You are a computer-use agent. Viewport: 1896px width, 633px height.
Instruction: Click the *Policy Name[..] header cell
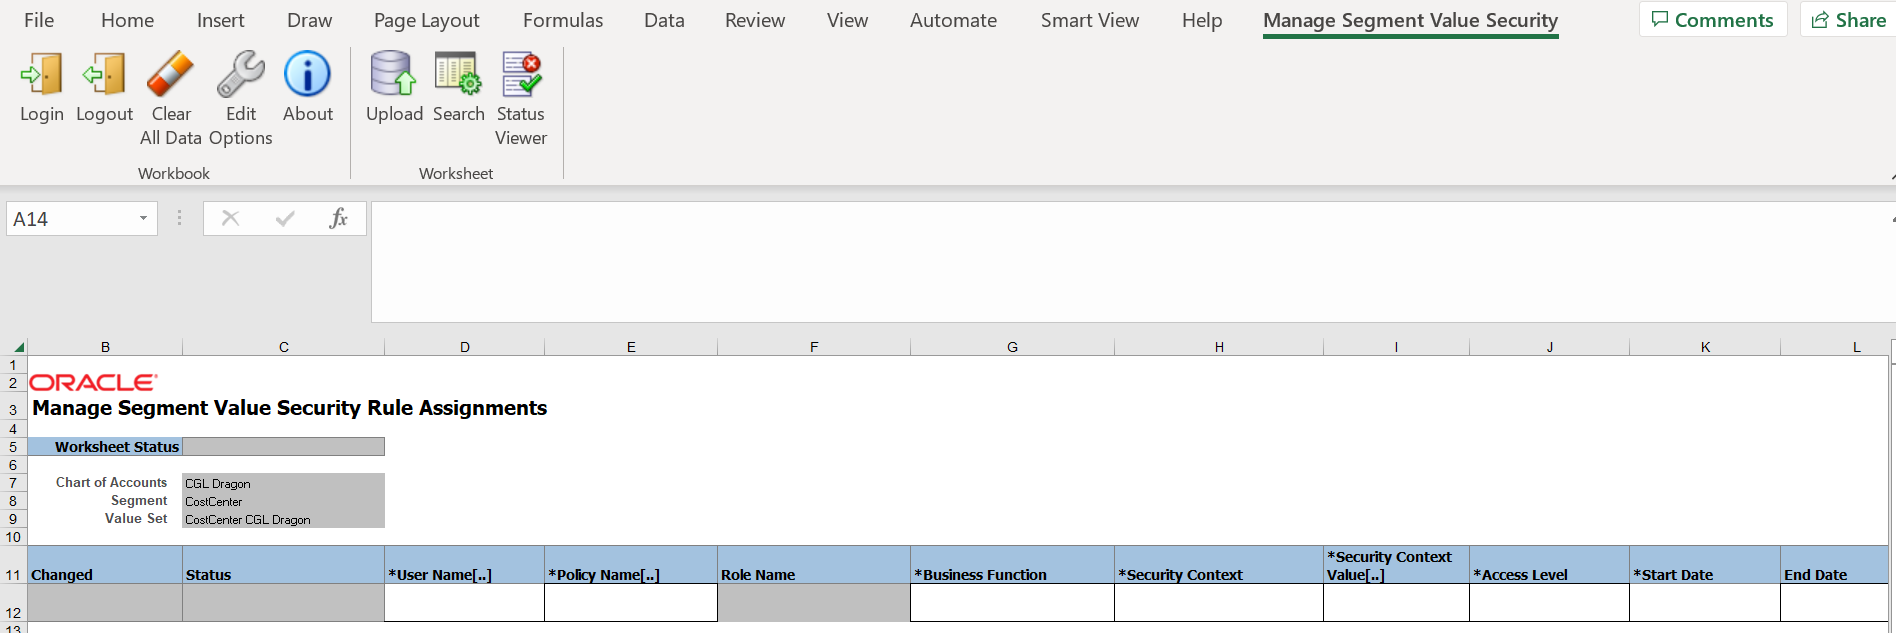tap(631, 565)
